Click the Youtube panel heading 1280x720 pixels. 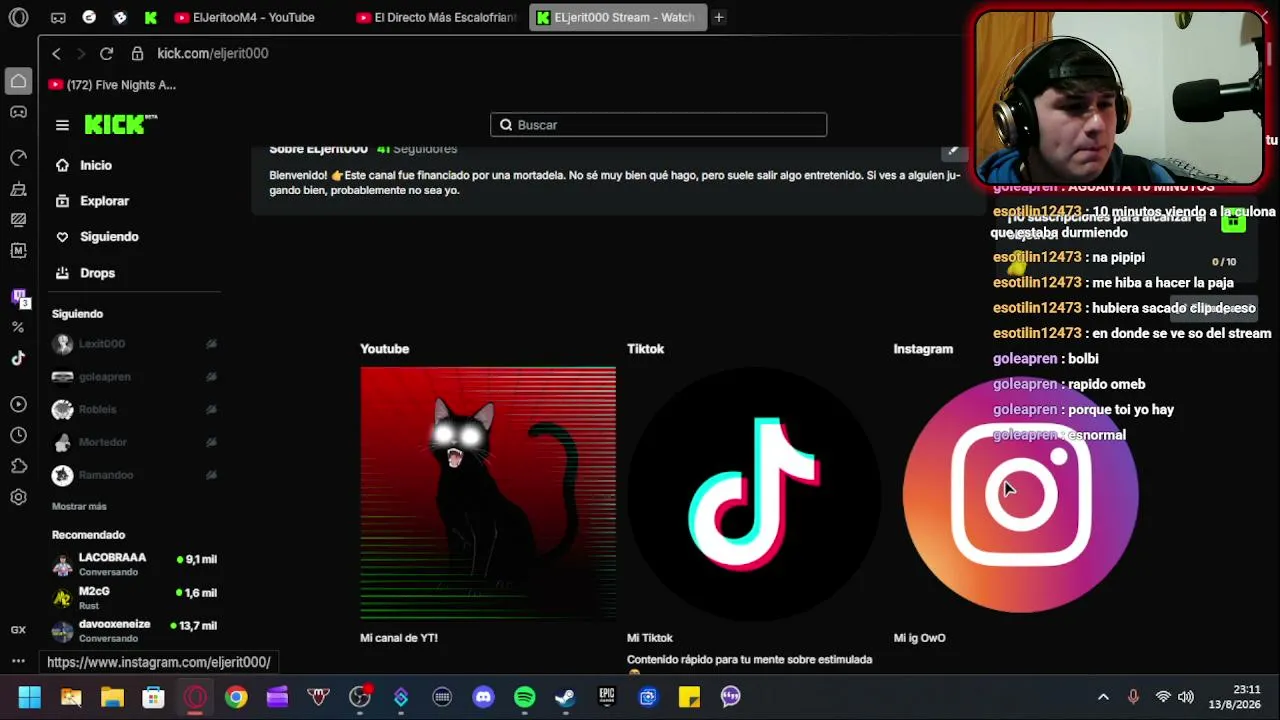384,349
